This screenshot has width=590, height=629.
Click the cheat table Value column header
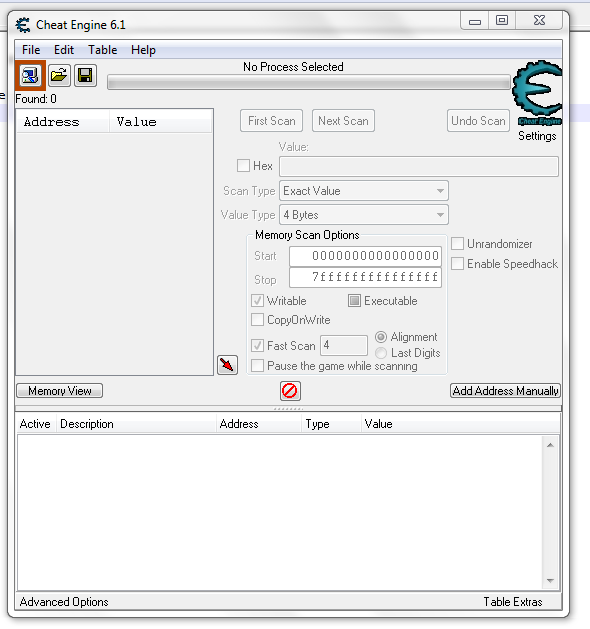click(x=460, y=424)
